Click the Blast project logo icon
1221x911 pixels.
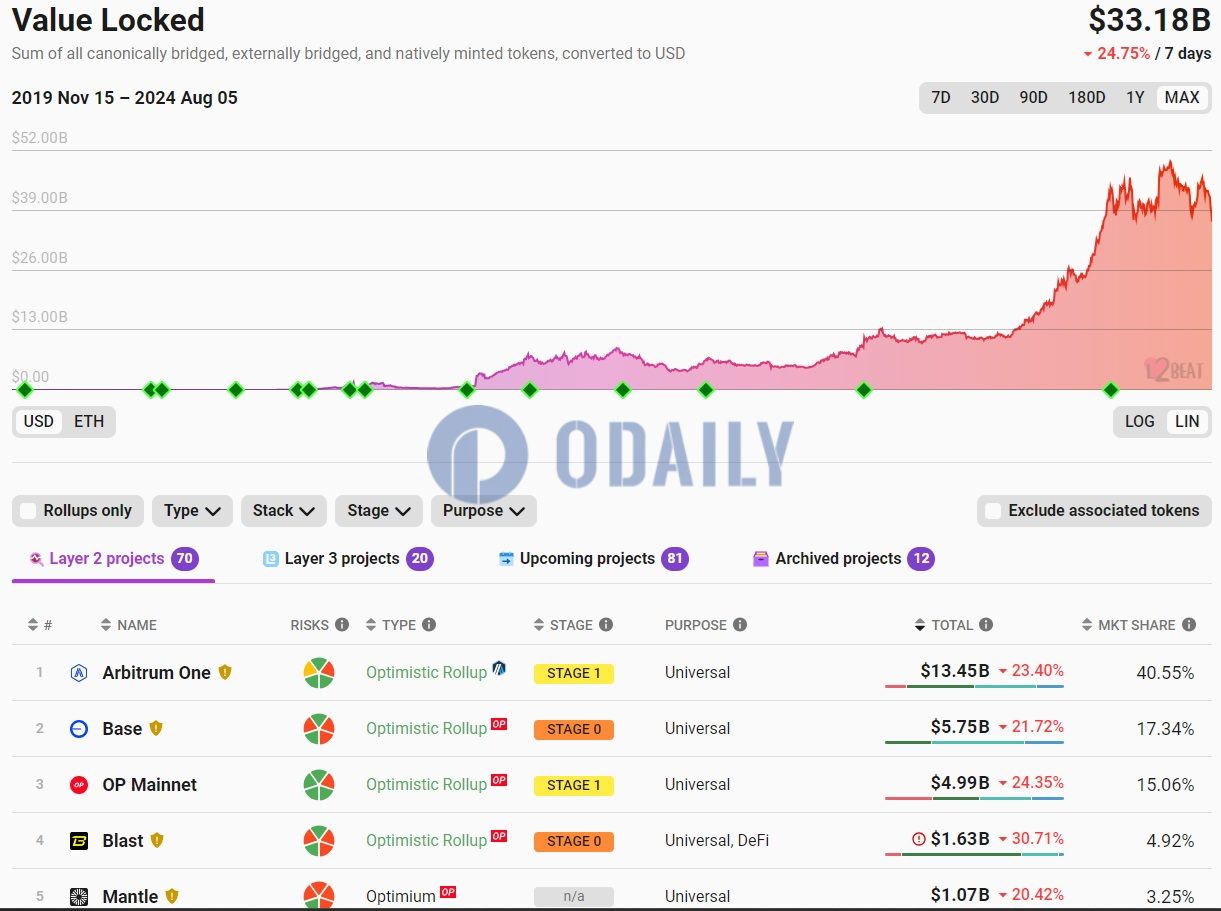[x=79, y=841]
